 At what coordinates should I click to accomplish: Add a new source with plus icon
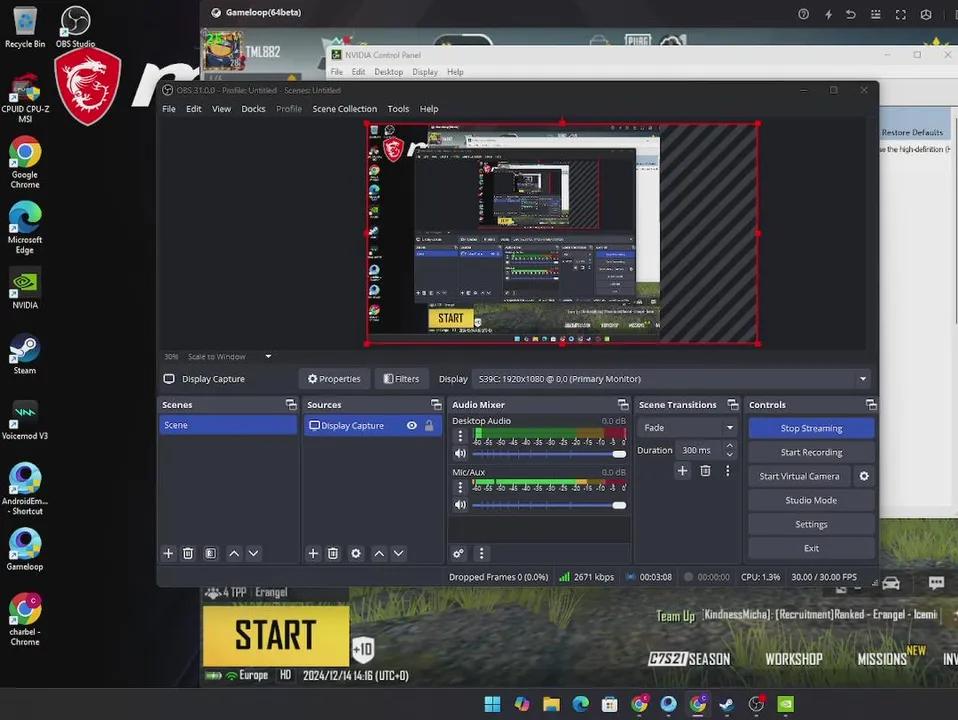point(313,553)
